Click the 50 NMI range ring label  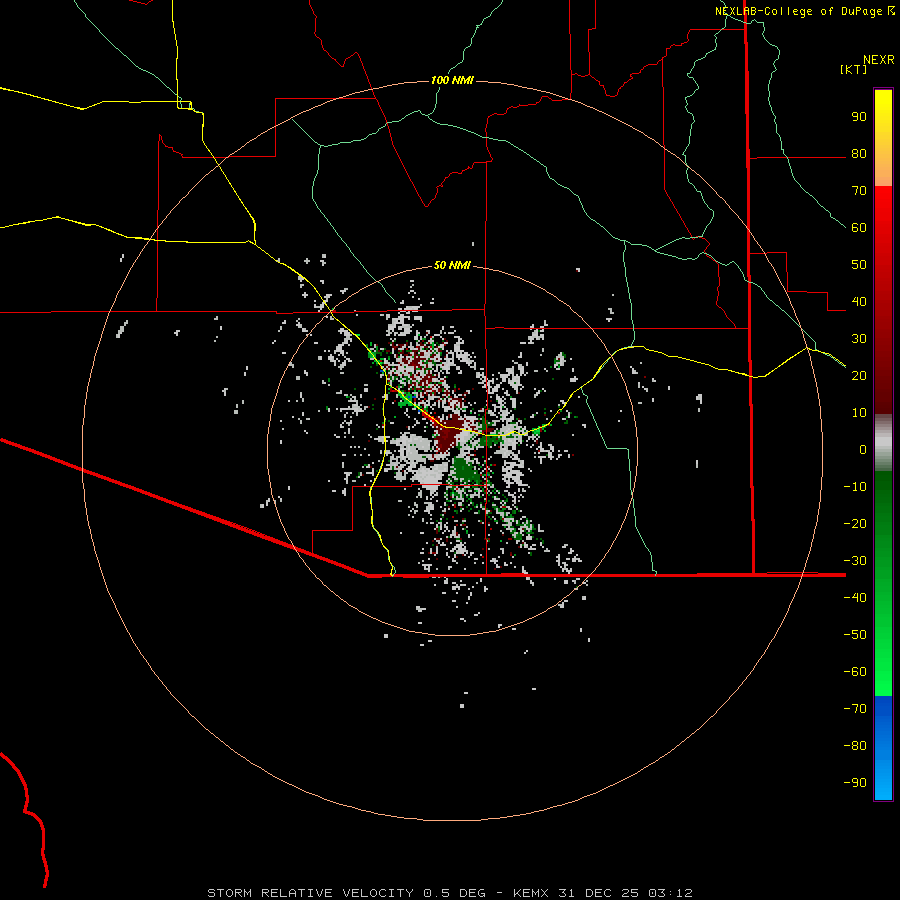click(x=452, y=265)
